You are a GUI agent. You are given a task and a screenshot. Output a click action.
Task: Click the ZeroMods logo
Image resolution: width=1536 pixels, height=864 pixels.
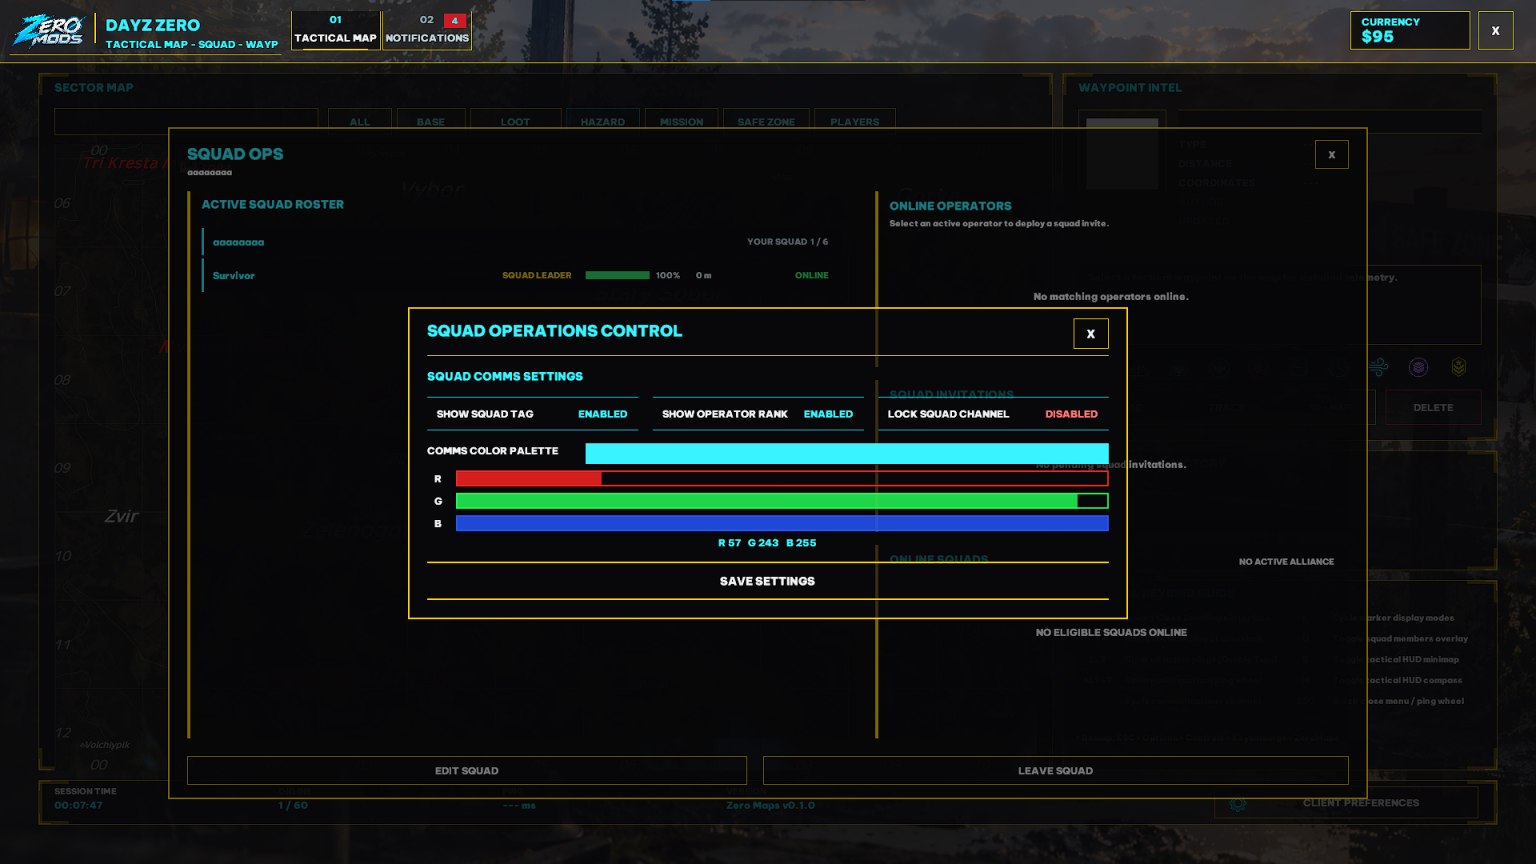pyautogui.click(x=48, y=31)
